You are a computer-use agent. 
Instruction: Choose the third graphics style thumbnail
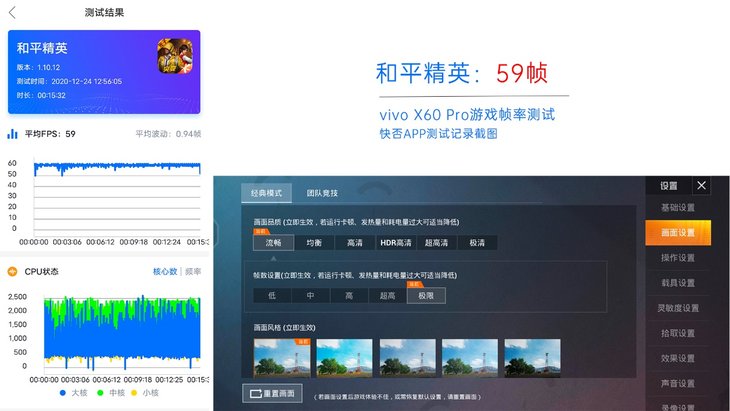[407, 356]
